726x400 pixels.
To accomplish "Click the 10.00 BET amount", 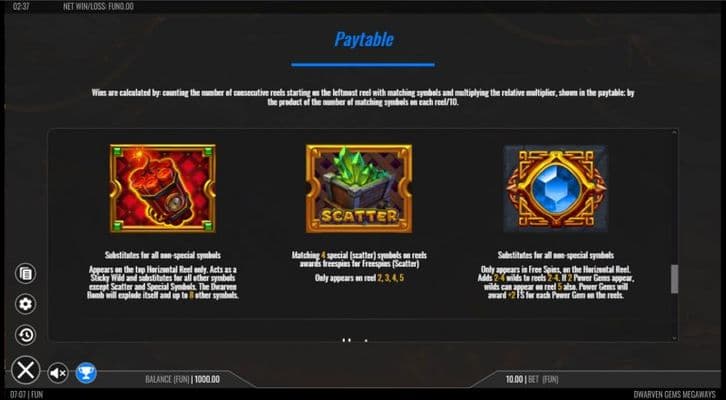I will click(x=532, y=380).
